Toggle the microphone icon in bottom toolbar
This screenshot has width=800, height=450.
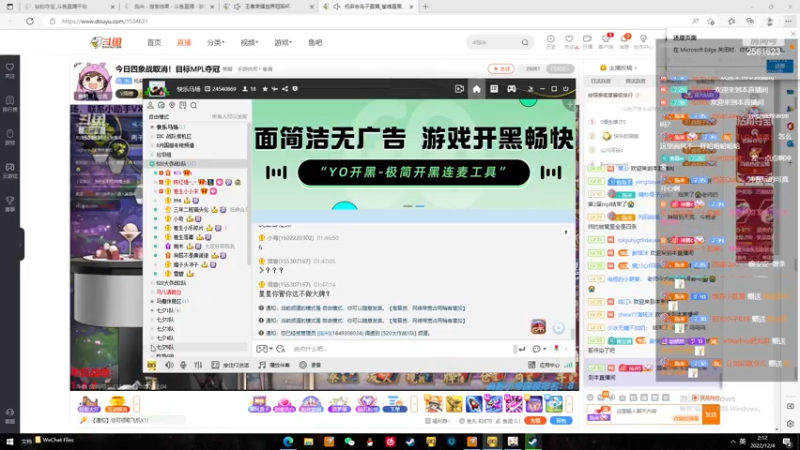183,365
